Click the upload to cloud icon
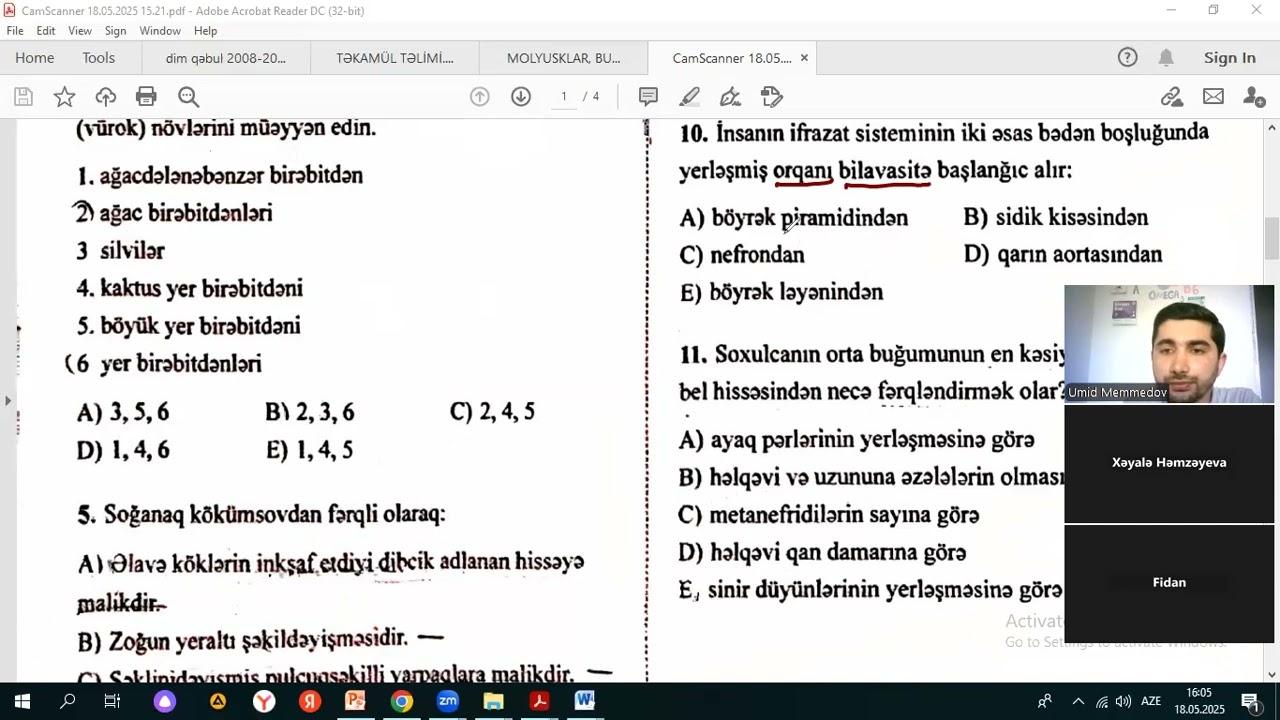The width and height of the screenshot is (1280, 720). 105,97
